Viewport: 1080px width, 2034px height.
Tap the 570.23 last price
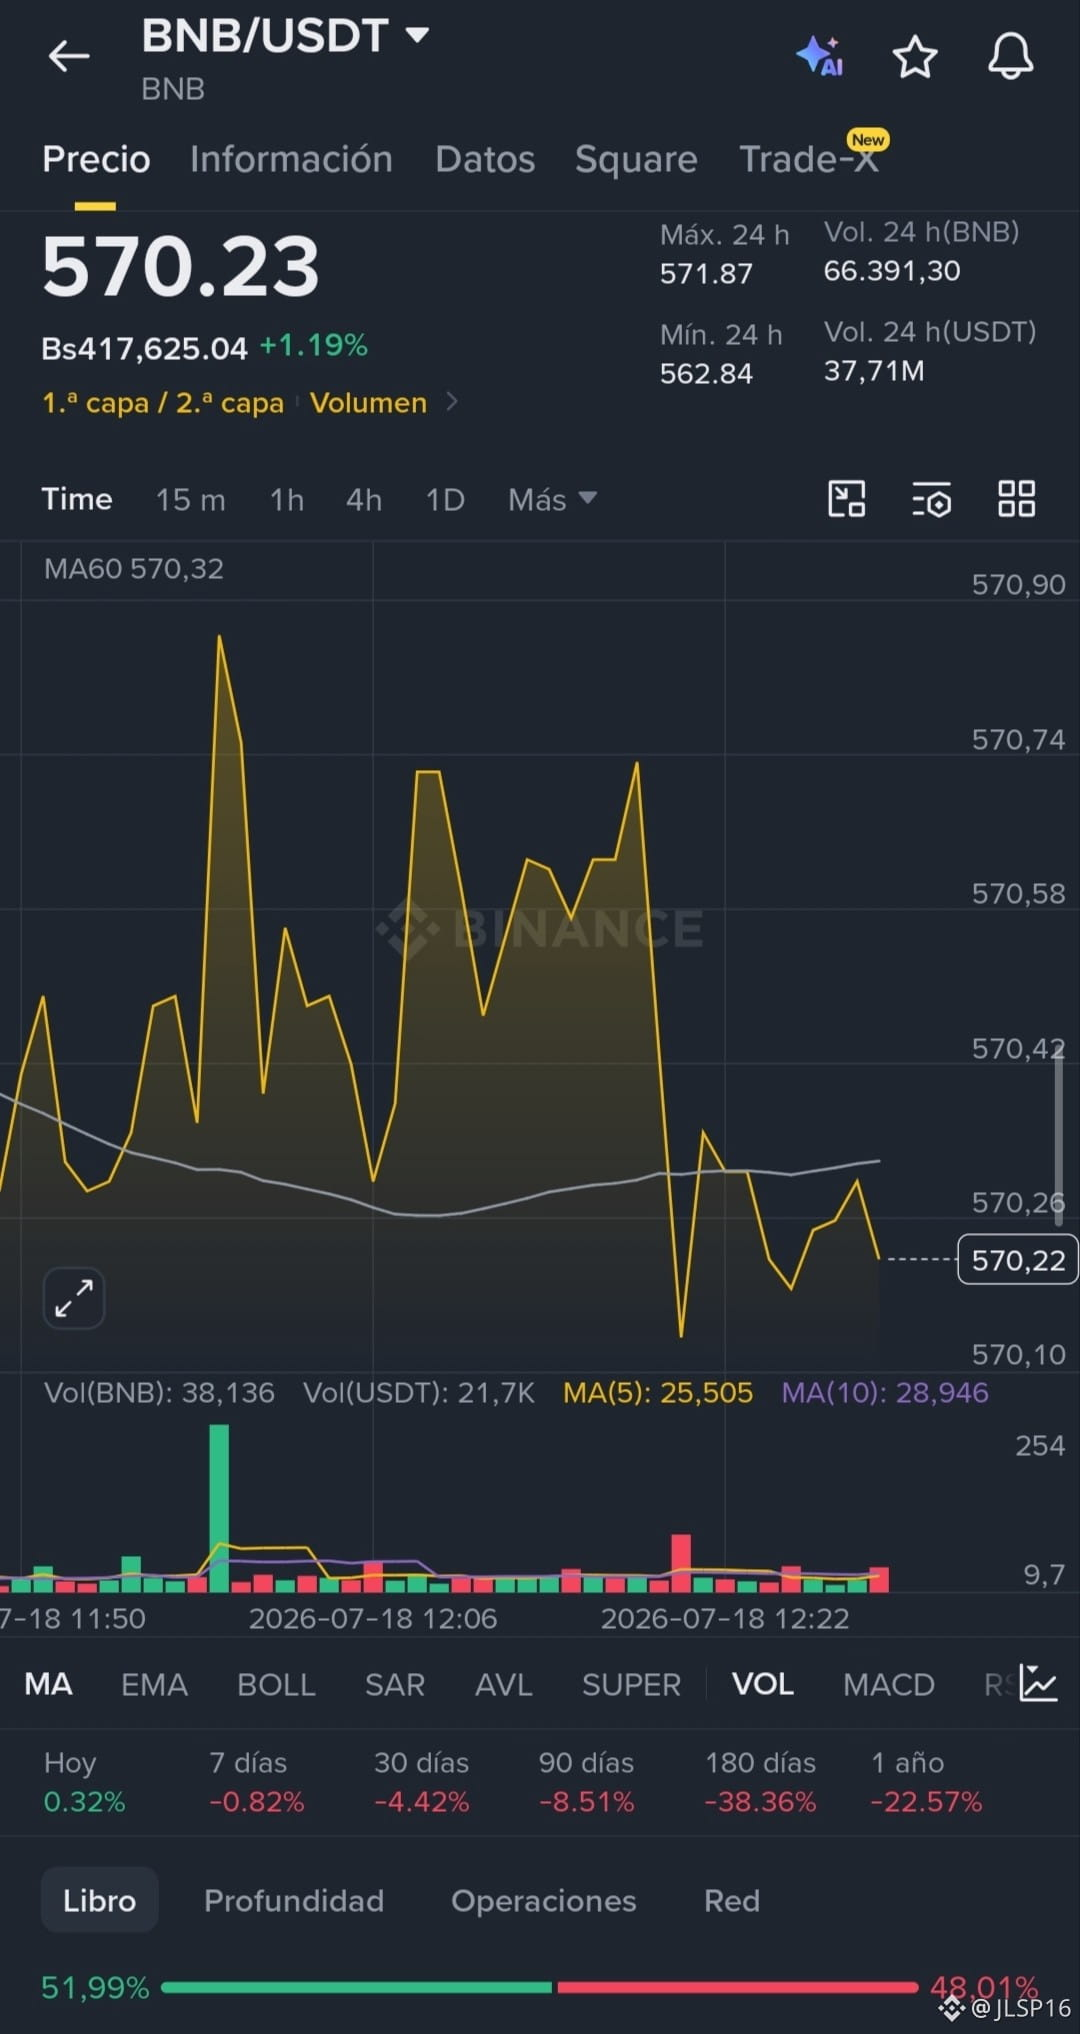pyautogui.click(x=181, y=267)
